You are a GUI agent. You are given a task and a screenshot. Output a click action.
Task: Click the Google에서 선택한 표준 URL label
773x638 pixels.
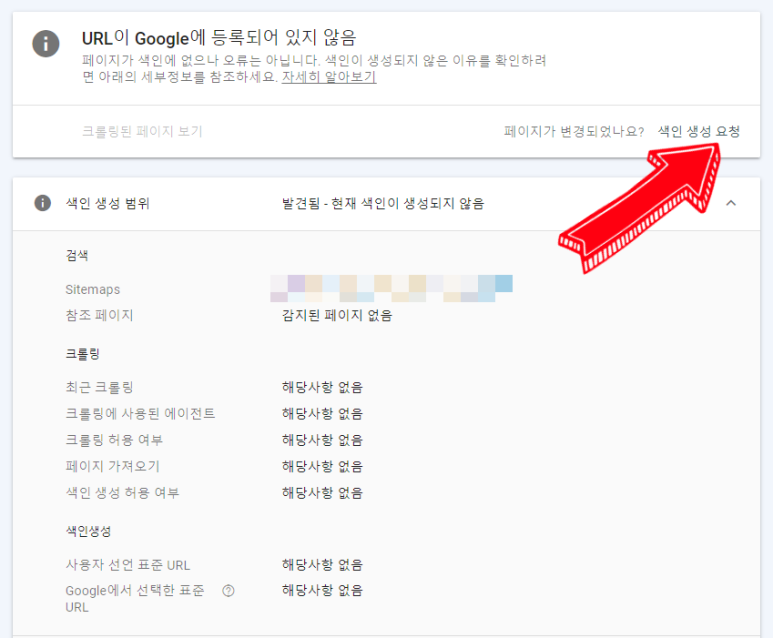click(x=135, y=599)
